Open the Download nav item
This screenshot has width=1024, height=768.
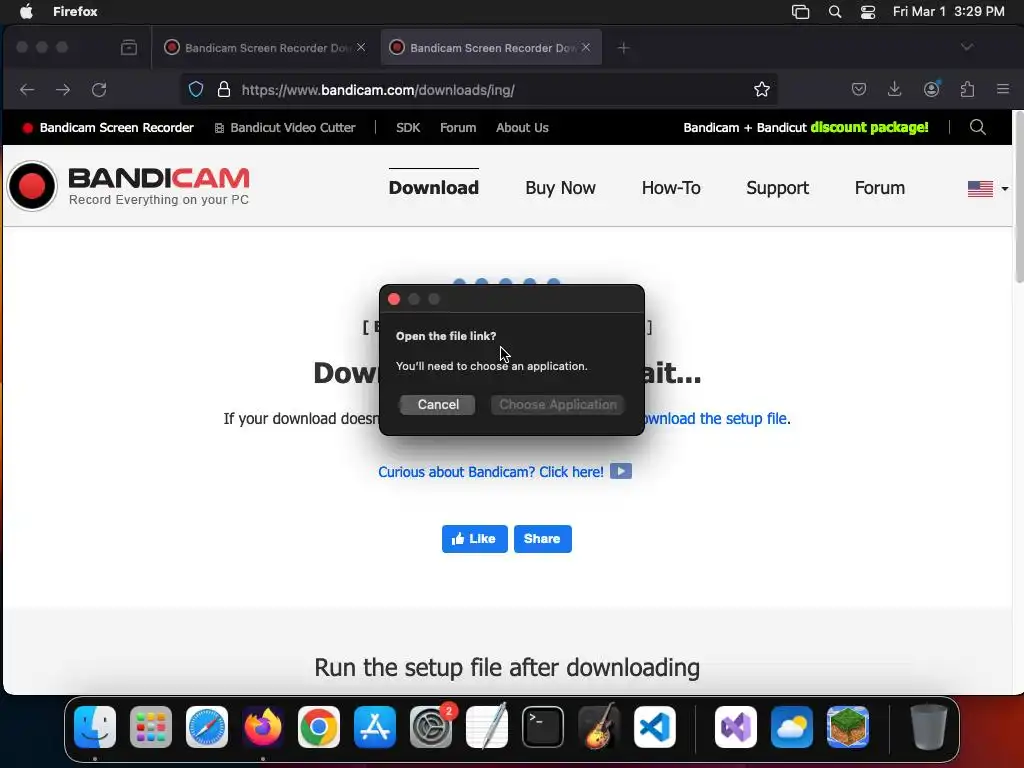[434, 188]
